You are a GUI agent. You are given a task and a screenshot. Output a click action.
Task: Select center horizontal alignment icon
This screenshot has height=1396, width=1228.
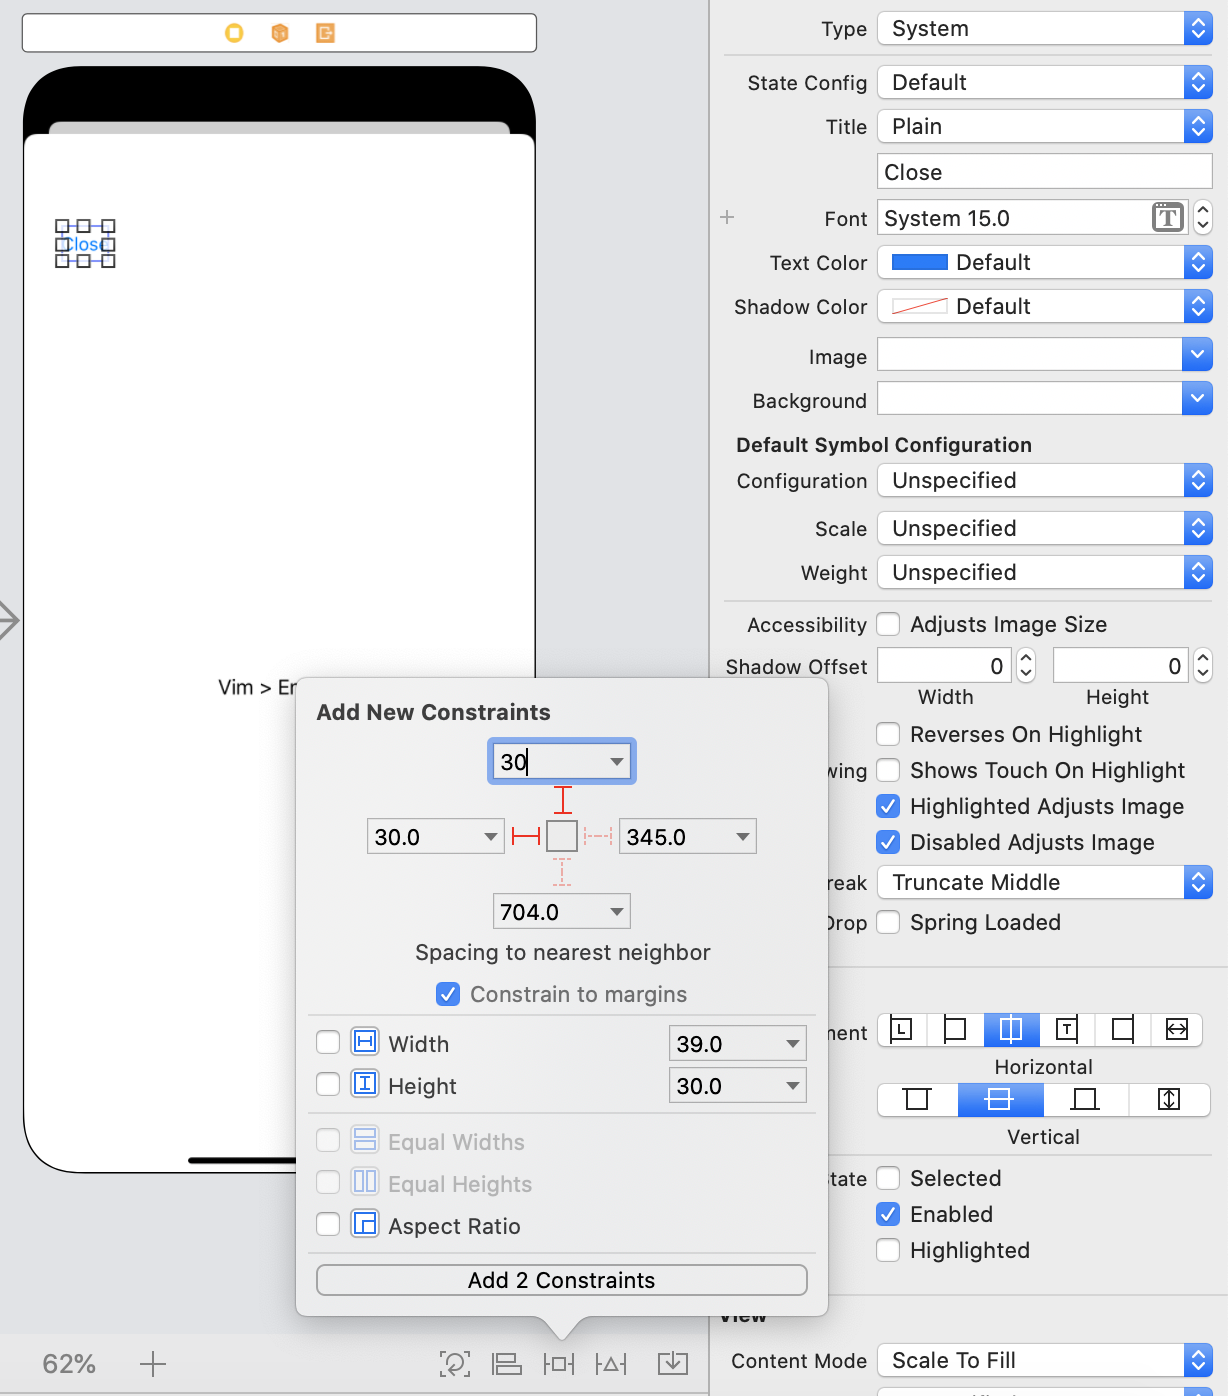tap(1011, 1029)
